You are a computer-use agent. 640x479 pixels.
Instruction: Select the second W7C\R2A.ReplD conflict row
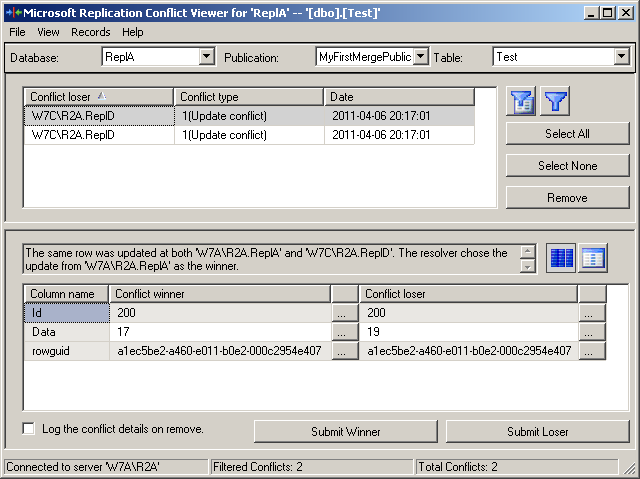point(249,135)
